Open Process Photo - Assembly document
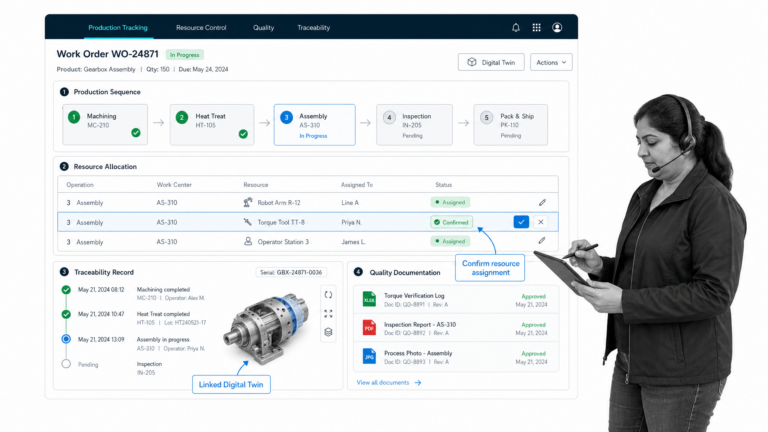Viewport: 768px width, 432px height. pyautogui.click(x=456, y=357)
